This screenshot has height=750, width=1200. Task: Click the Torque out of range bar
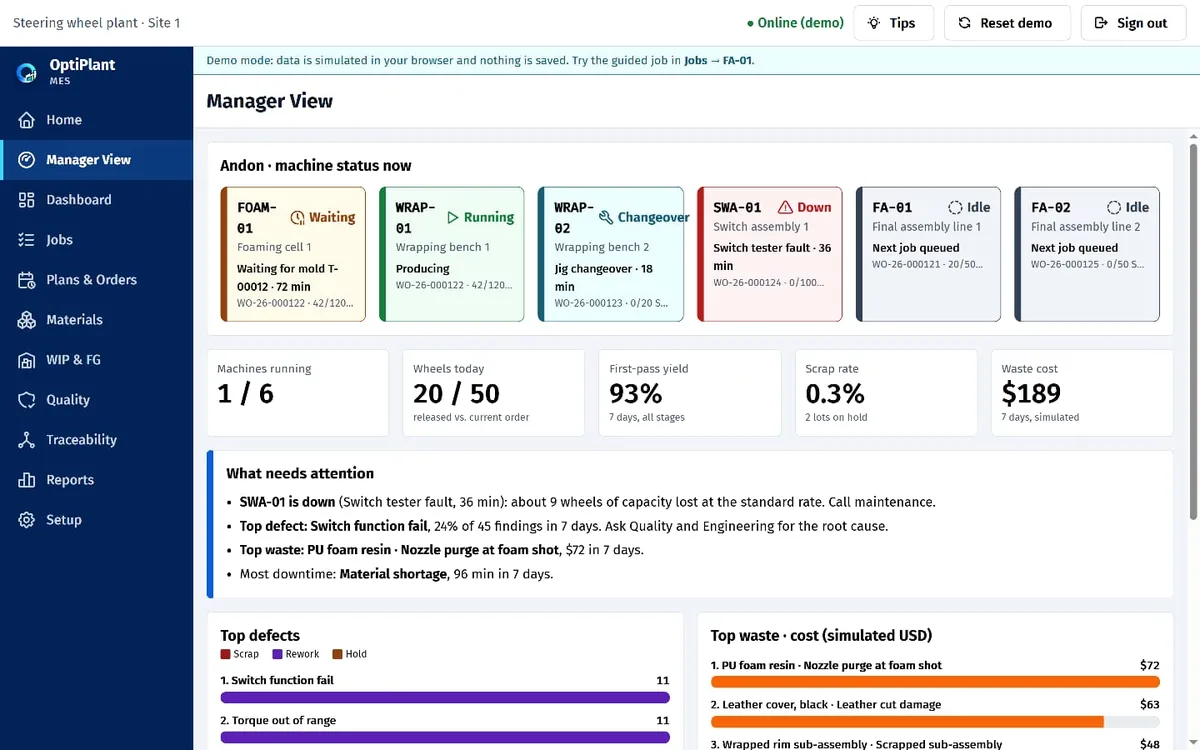tap(445, 737)
